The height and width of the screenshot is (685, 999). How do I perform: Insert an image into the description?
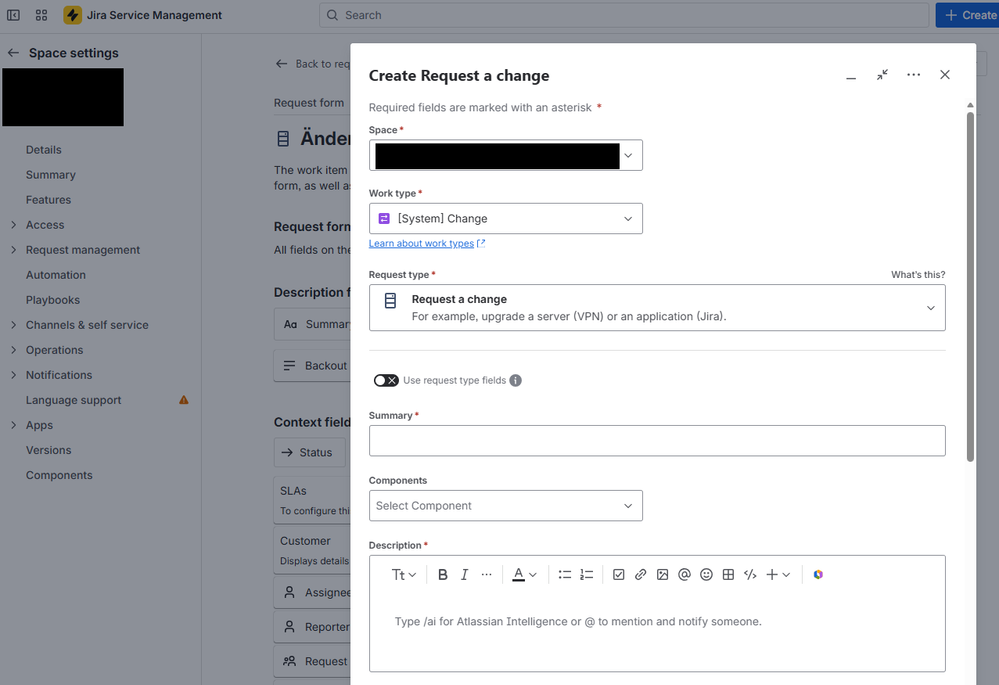tap(662, 574)
